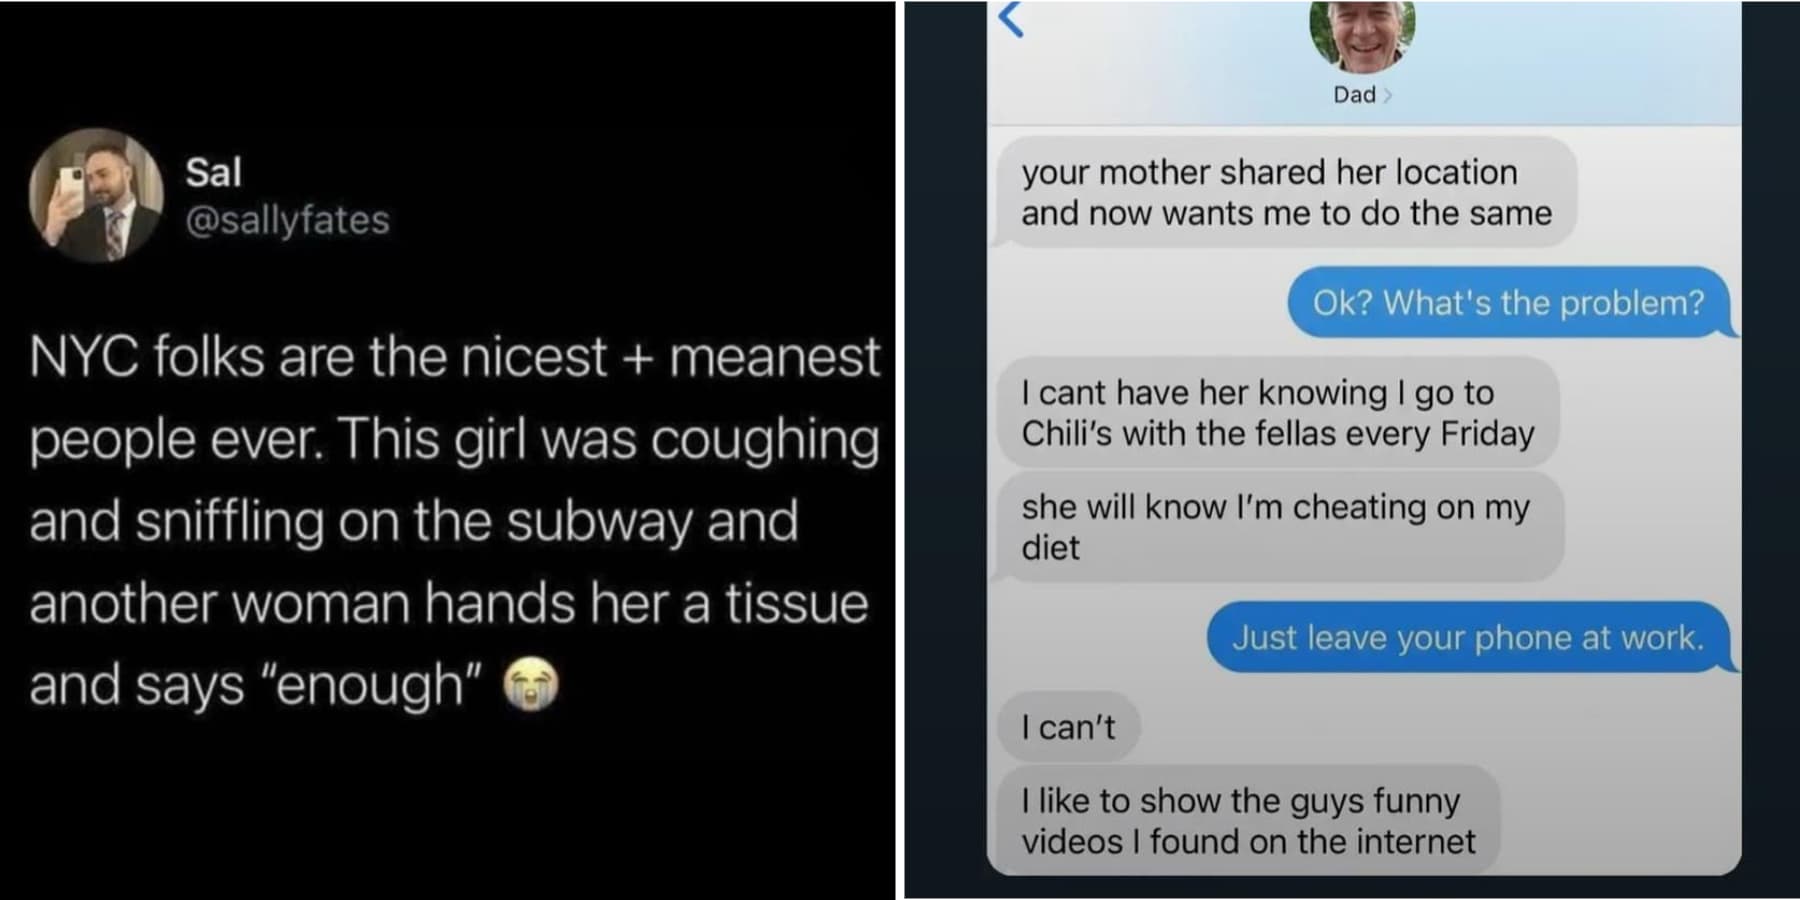Select the Chili's with the fellas message
Viewport: 1800px width, 900px height.
1278,412
